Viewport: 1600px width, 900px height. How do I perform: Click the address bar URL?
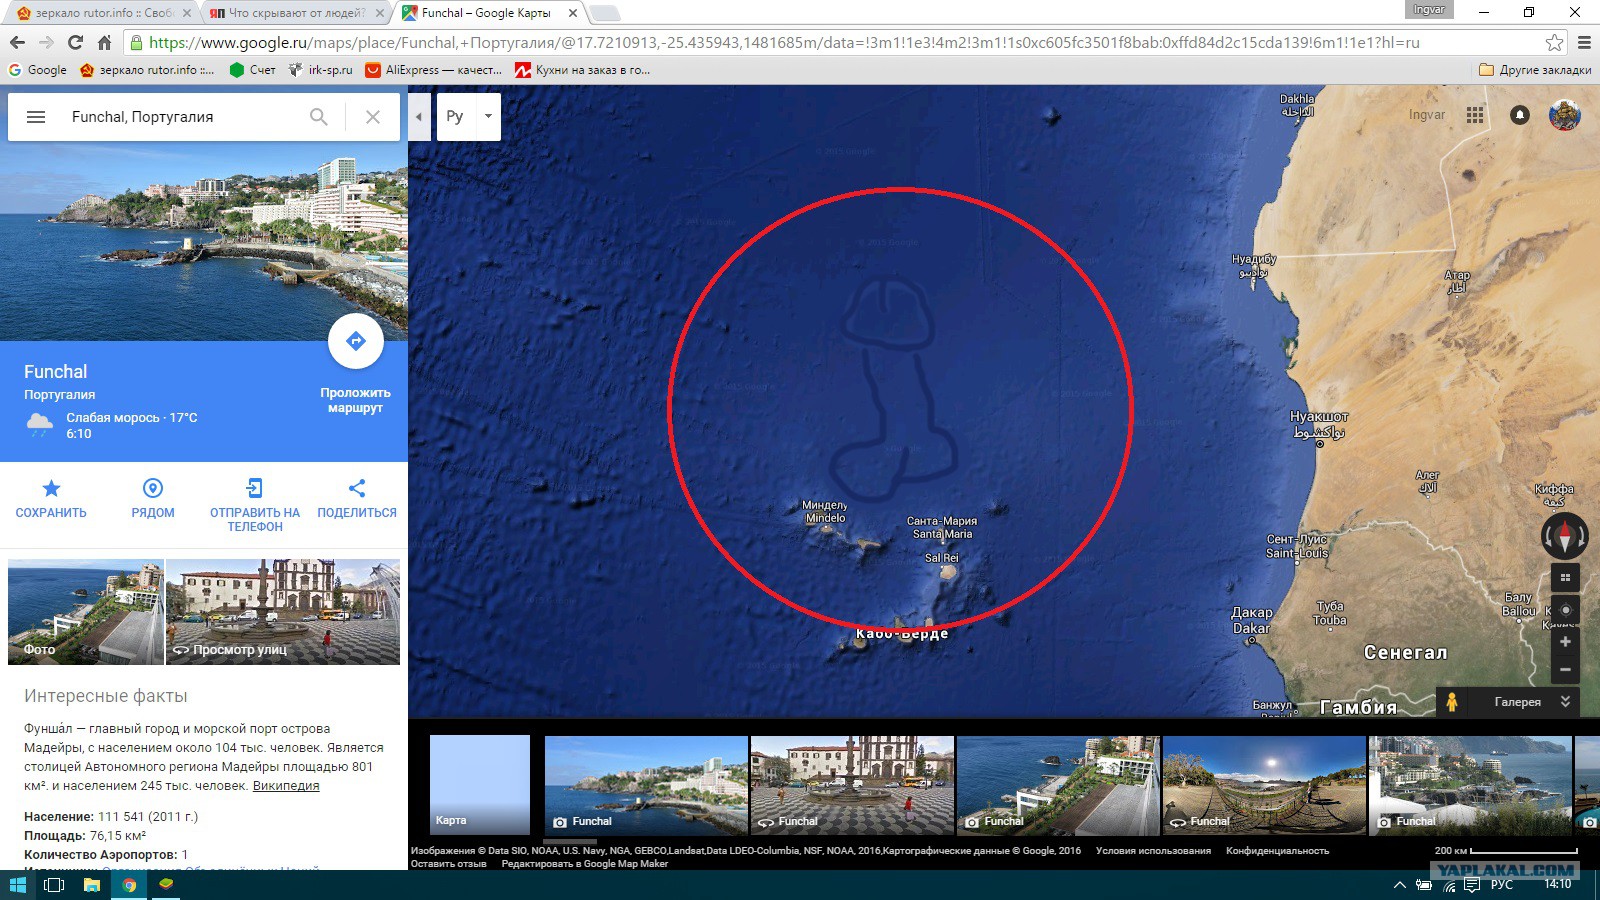coord(784,42)
